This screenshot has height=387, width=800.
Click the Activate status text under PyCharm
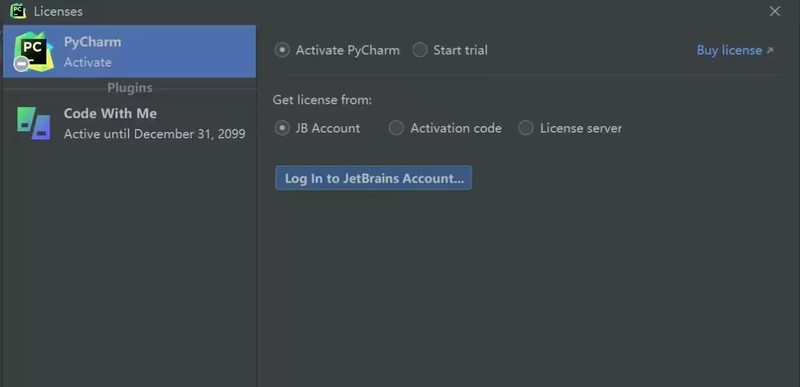click(x=88, y=62)
